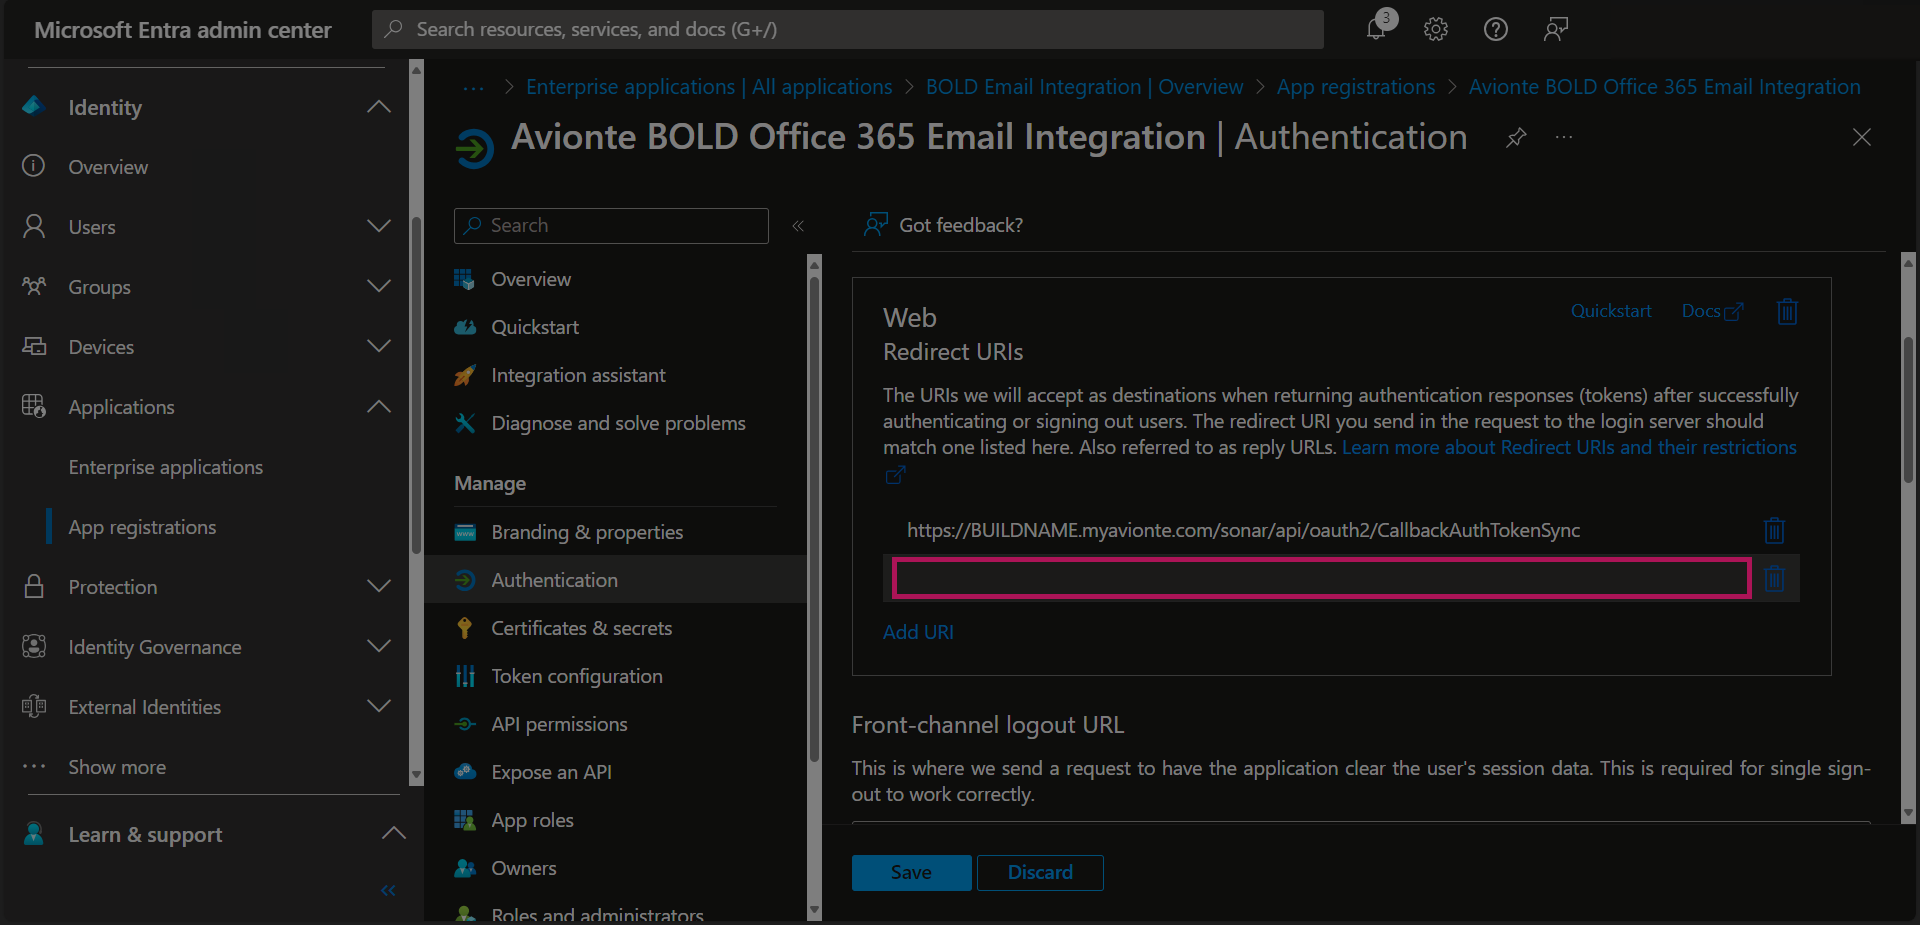Open the Docs external link

[x=1712, y=311]
